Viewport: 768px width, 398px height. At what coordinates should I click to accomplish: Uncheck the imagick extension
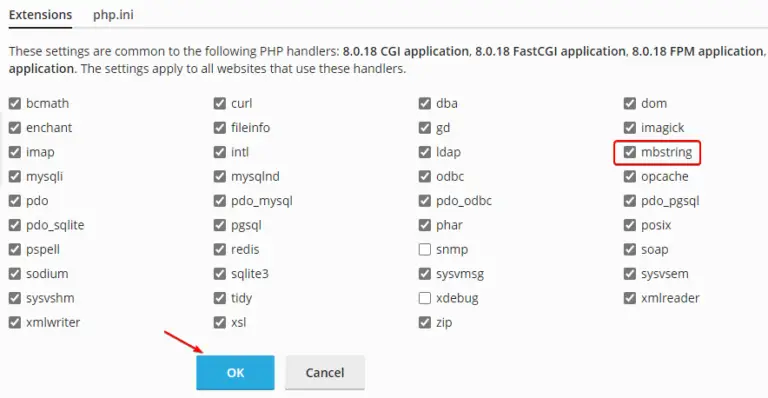click(629, 128)
